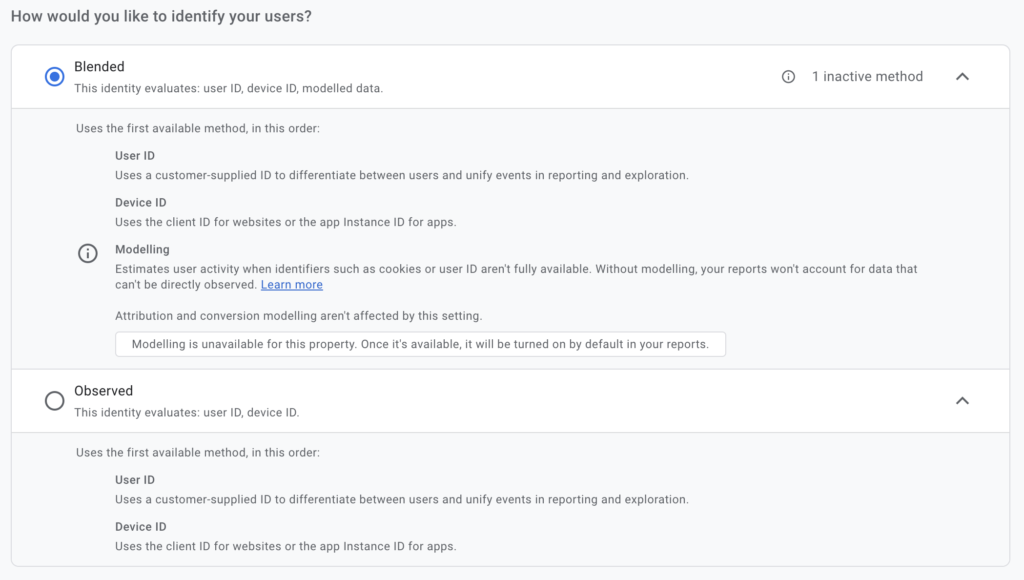
Task: Click User ID heading under Blended
Action: click(135, 156)
